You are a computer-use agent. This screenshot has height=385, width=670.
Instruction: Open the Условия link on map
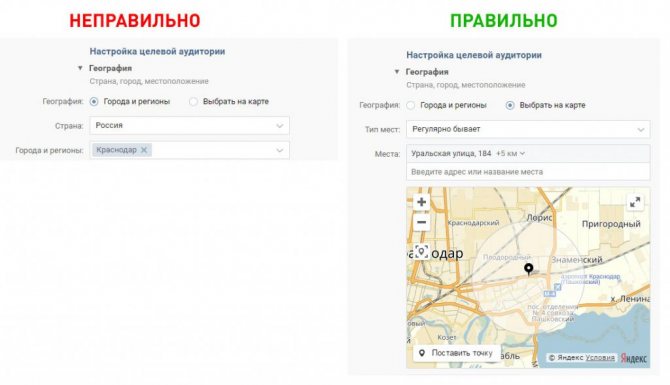point(600,358)
